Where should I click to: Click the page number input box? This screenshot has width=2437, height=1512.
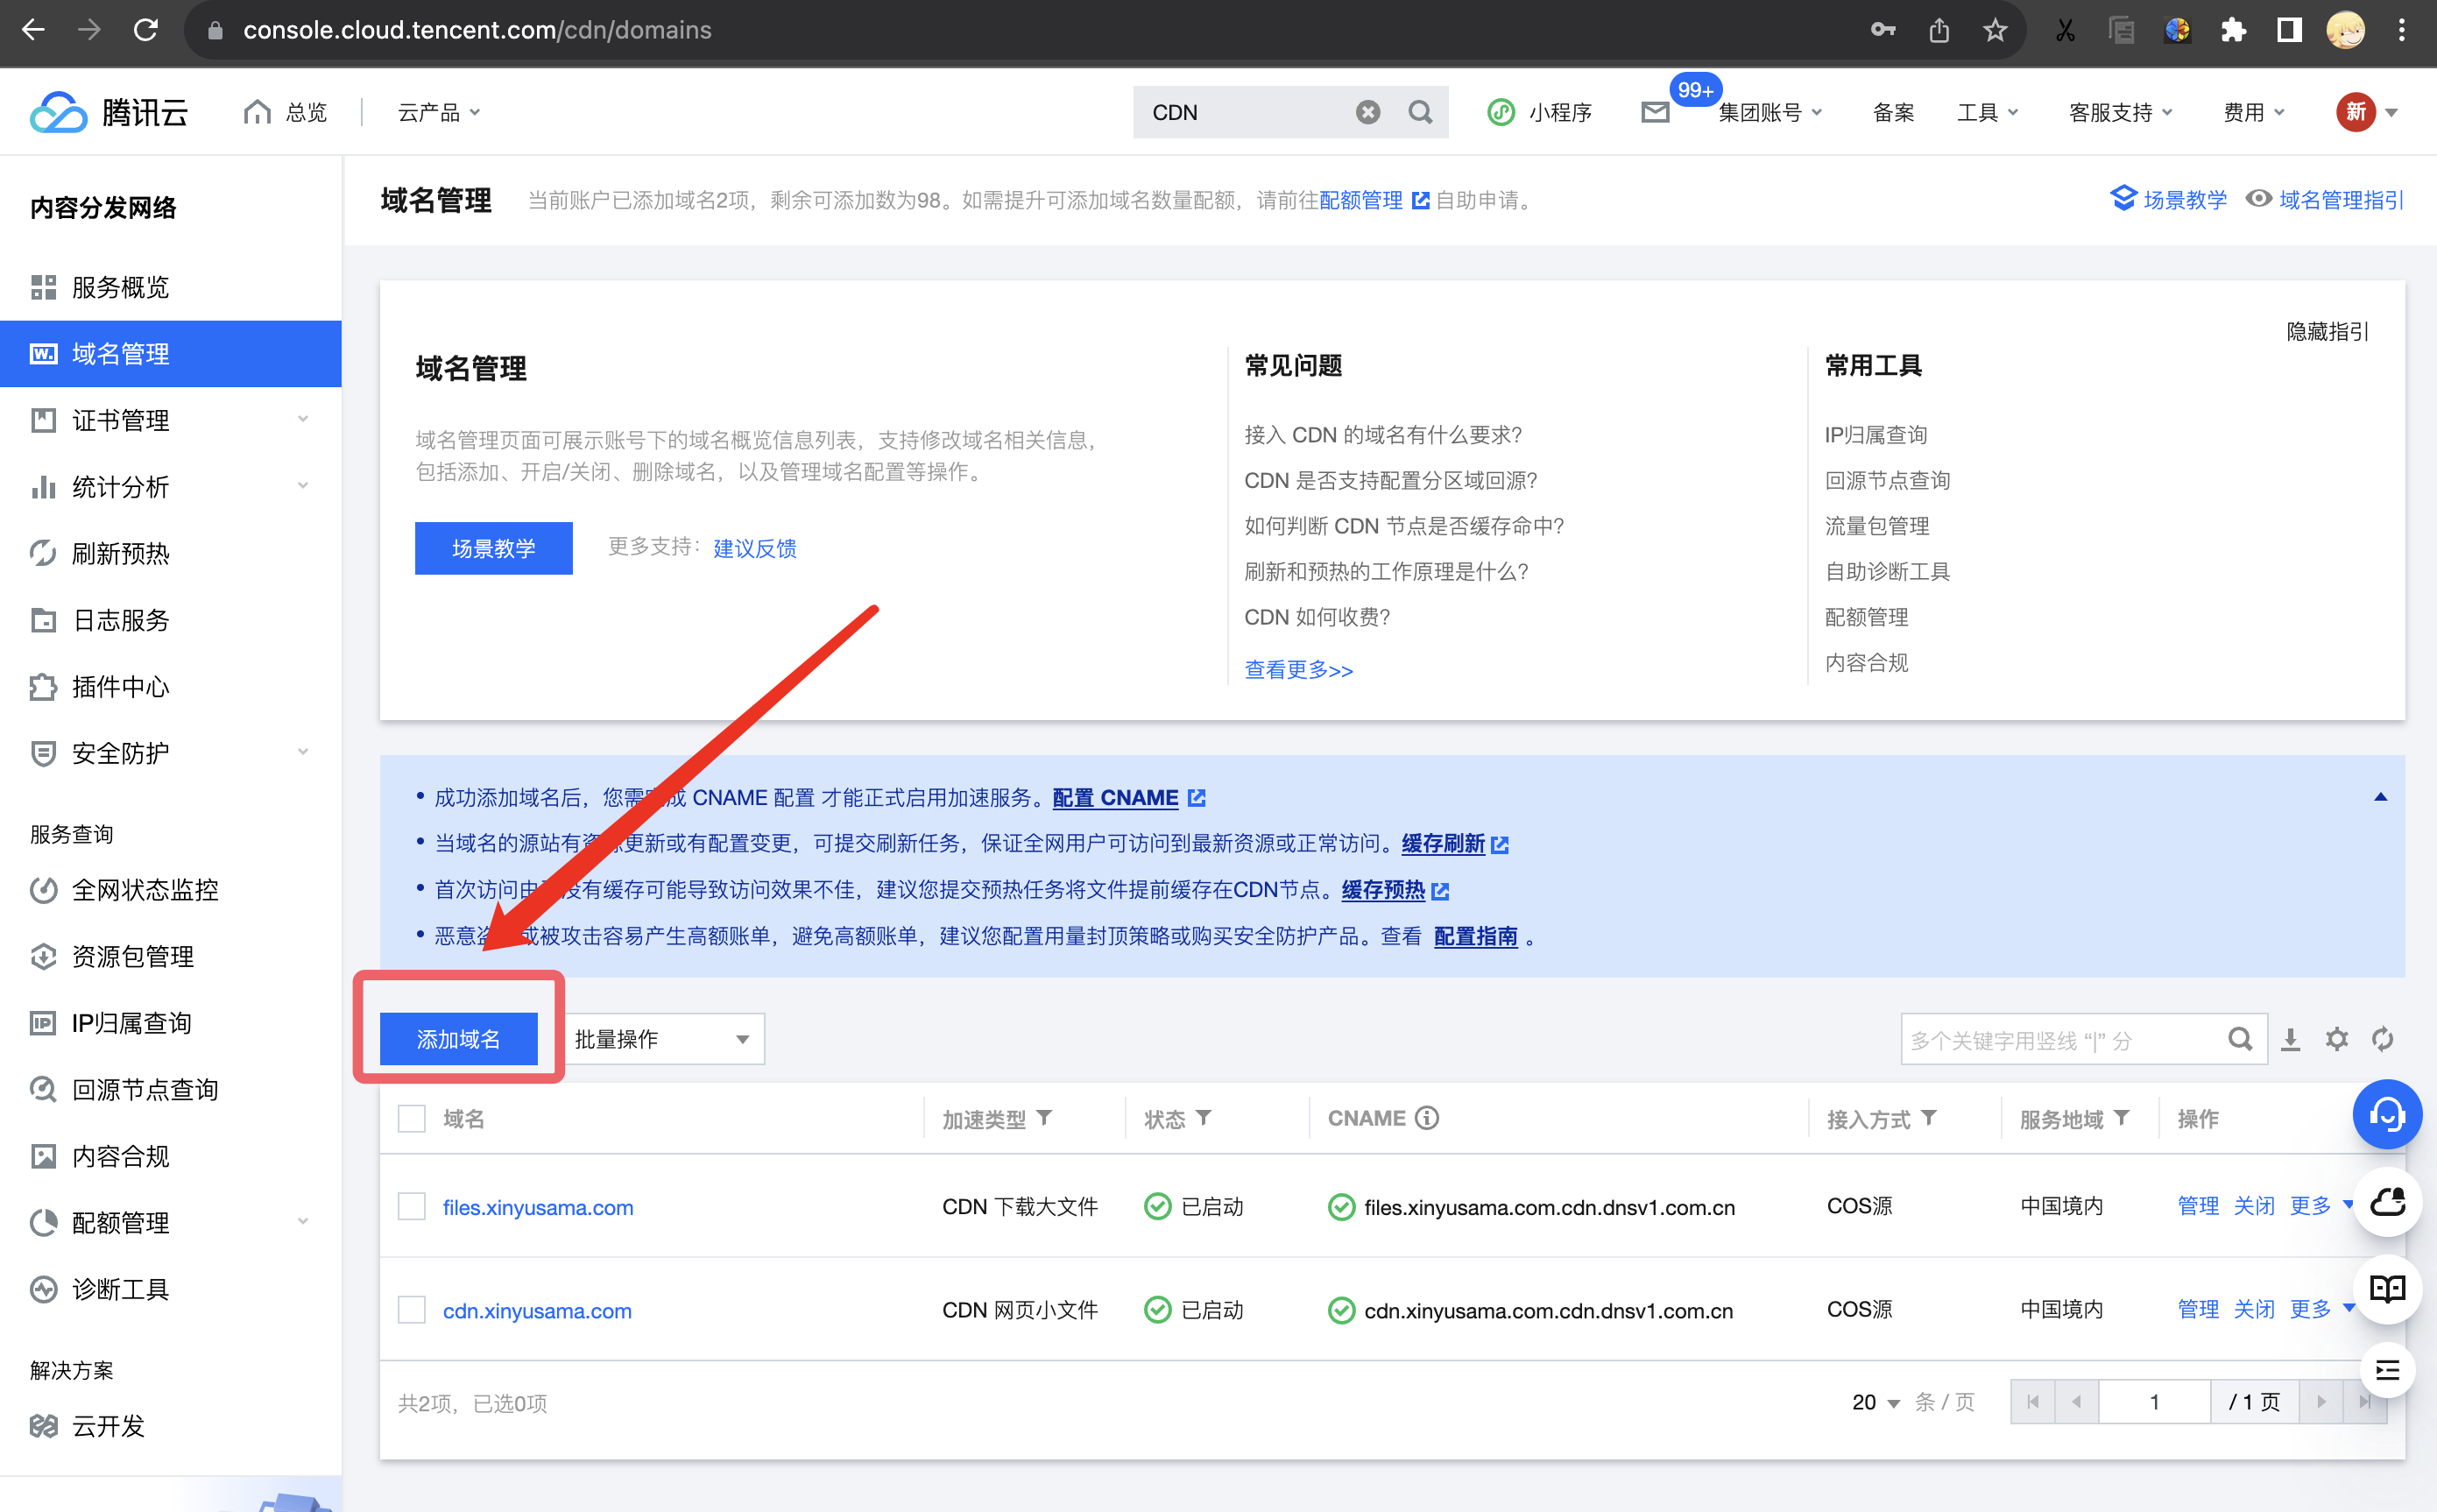(2154, 1402)
